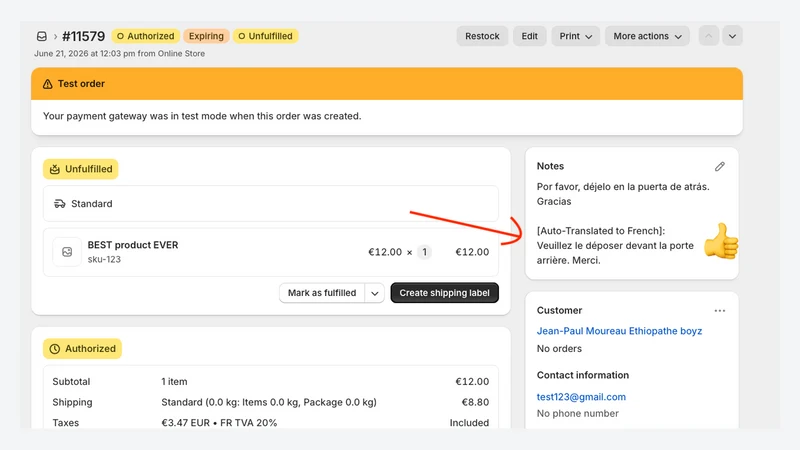
Task: Click the BEST product EVER title
Action: coord(133,245)
